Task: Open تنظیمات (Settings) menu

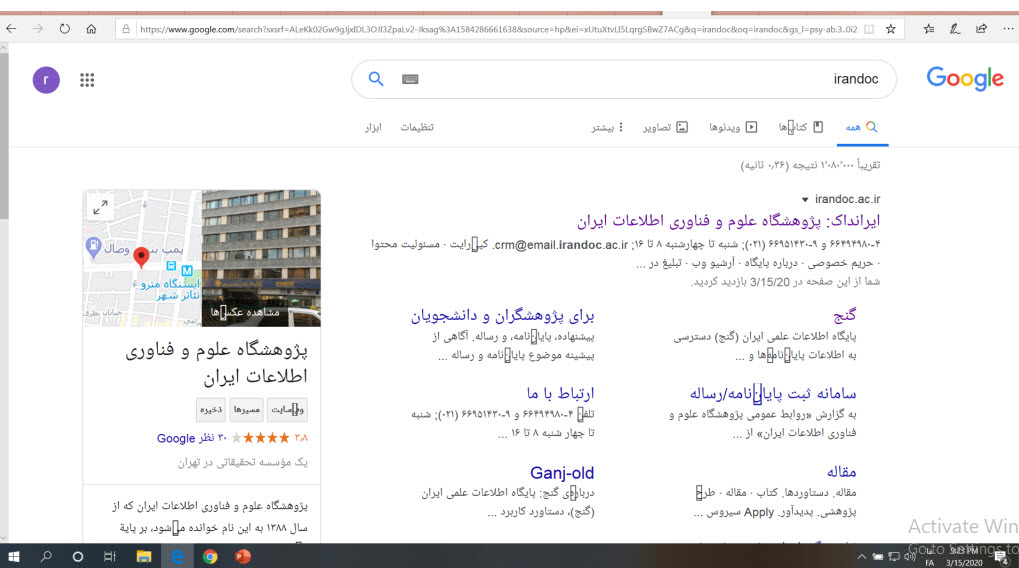Action: click(417, 127)
